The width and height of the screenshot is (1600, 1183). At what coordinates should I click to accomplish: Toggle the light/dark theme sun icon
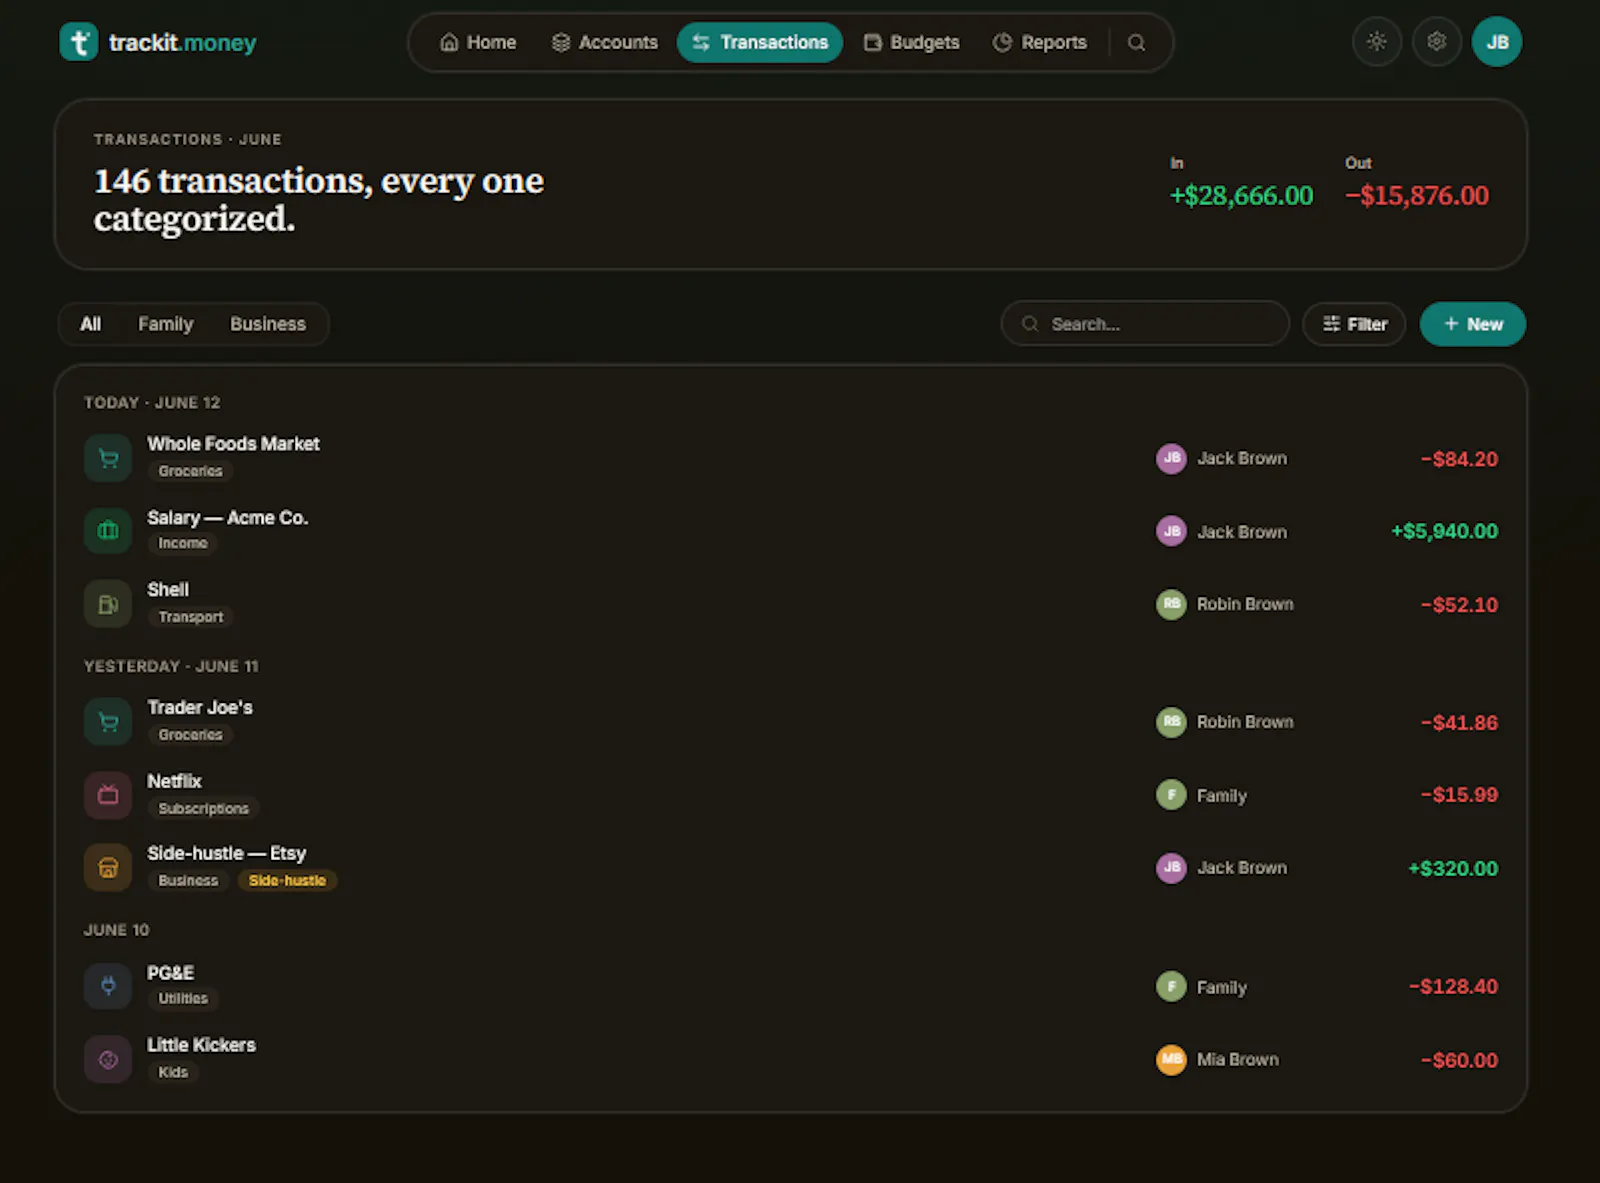point(1377,42)
